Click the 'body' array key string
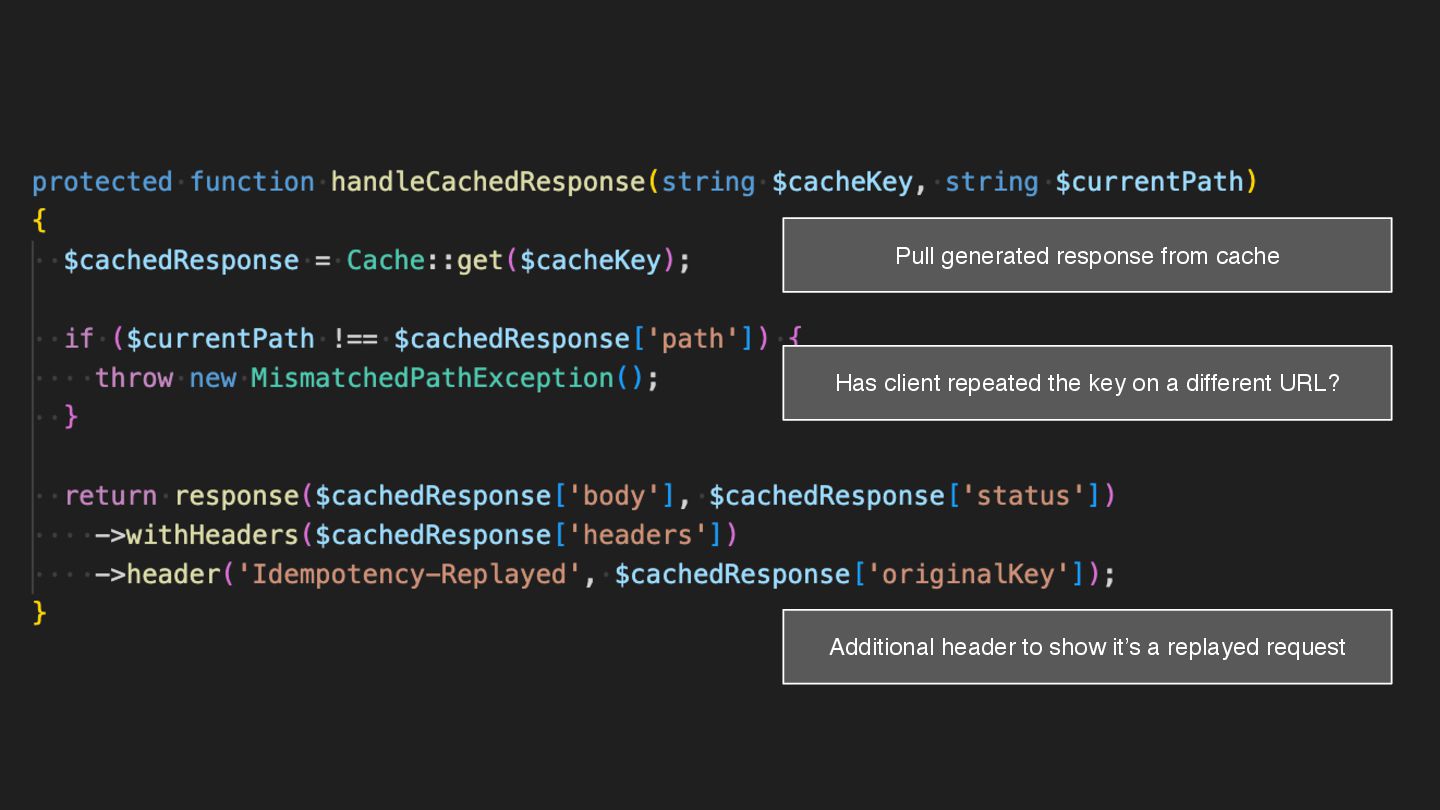 613,496
